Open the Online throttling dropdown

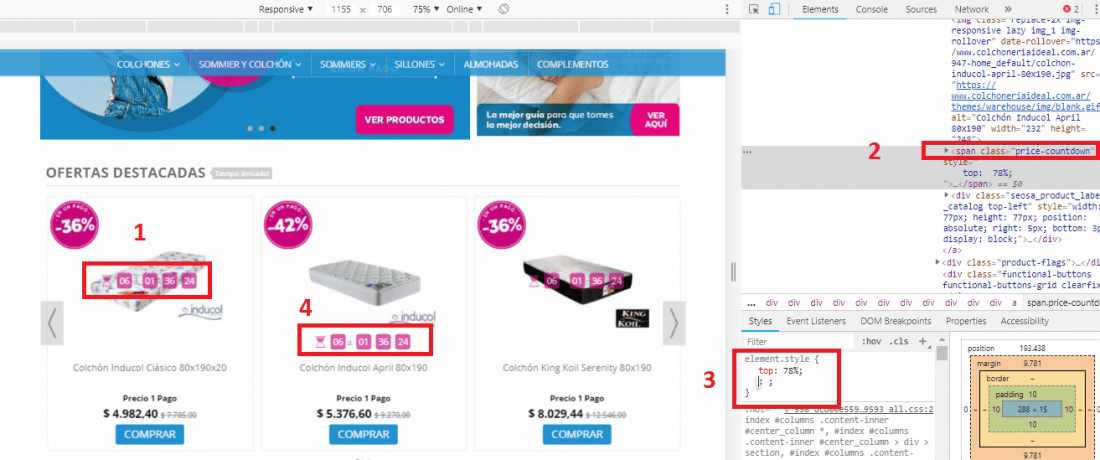464,9
